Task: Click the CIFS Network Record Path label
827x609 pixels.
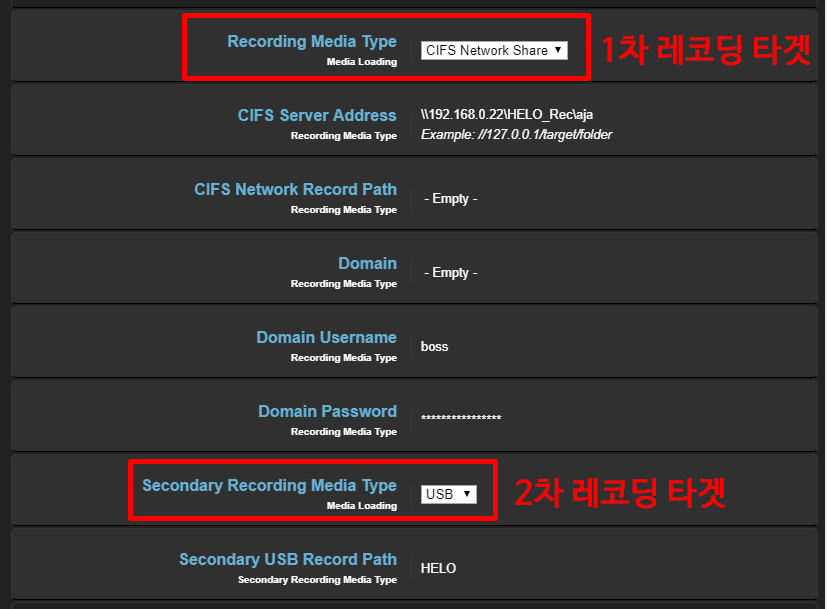Action: click(295, 190)
